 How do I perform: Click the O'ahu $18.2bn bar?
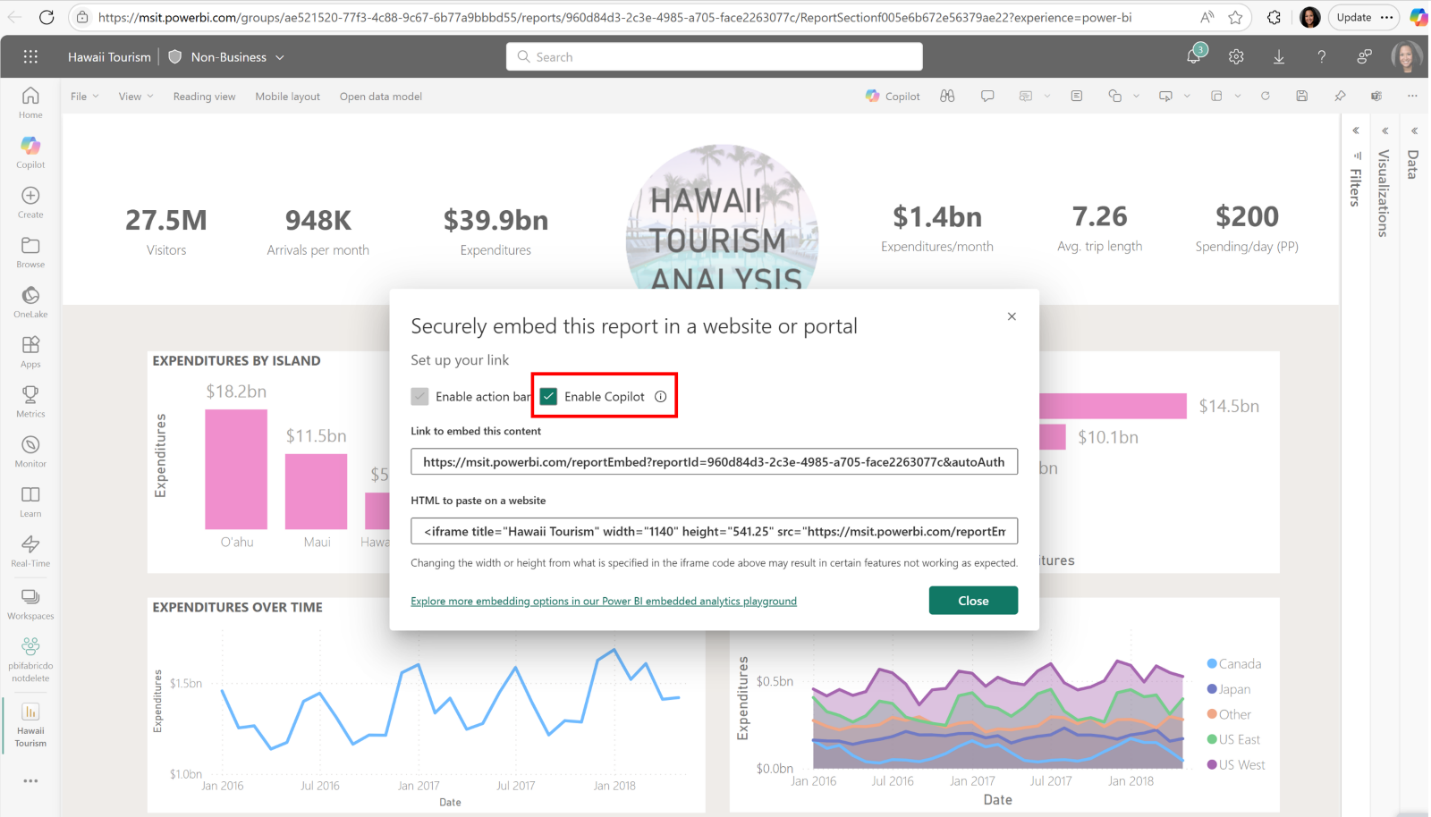pyautogui.click(x=236, y=469)
